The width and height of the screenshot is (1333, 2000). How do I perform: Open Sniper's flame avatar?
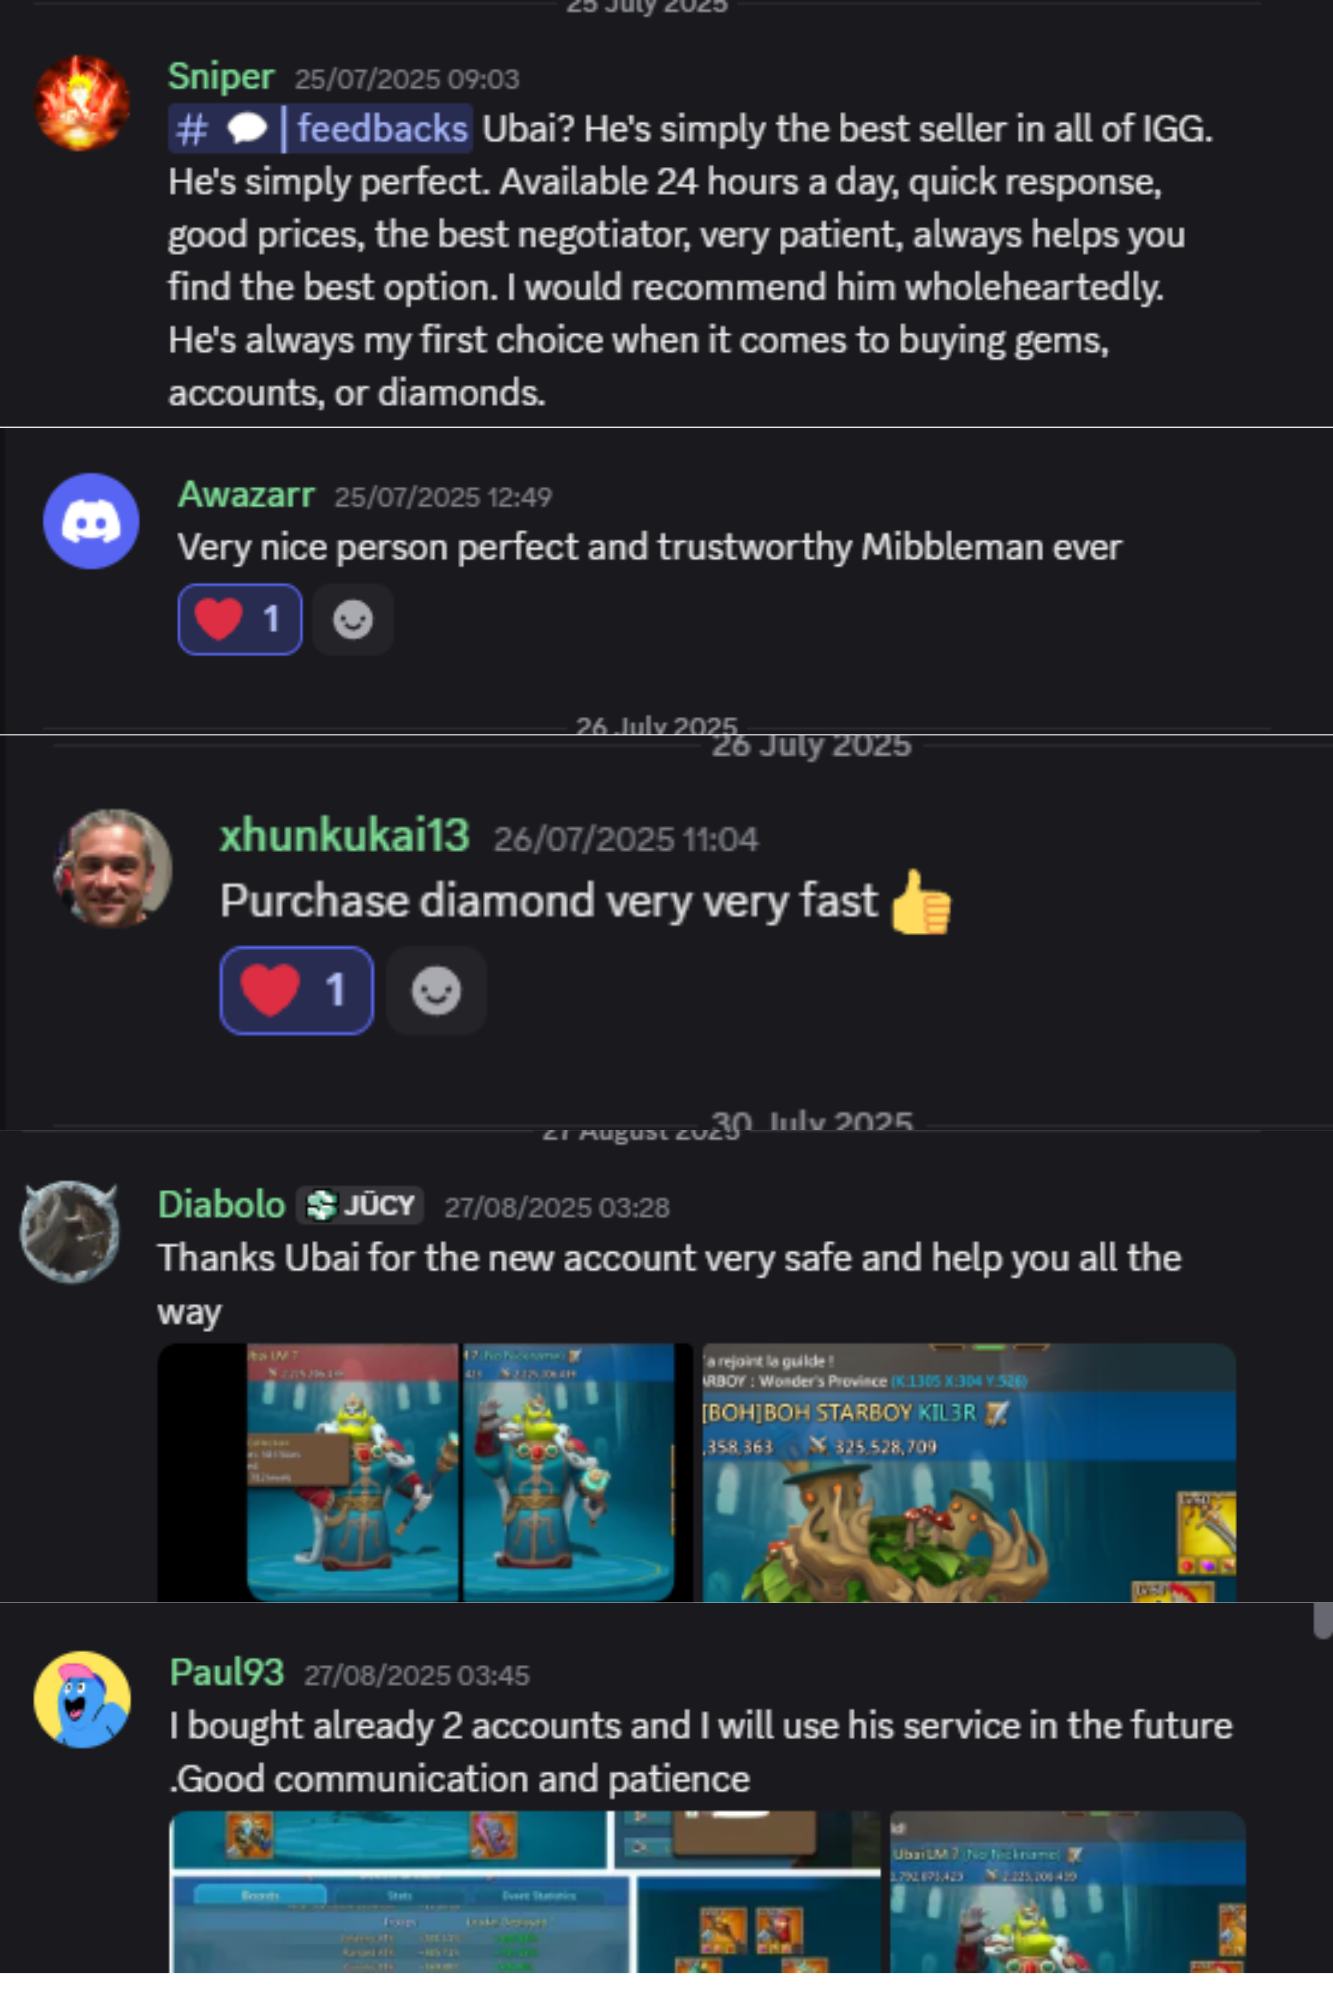tap(82, 103)
